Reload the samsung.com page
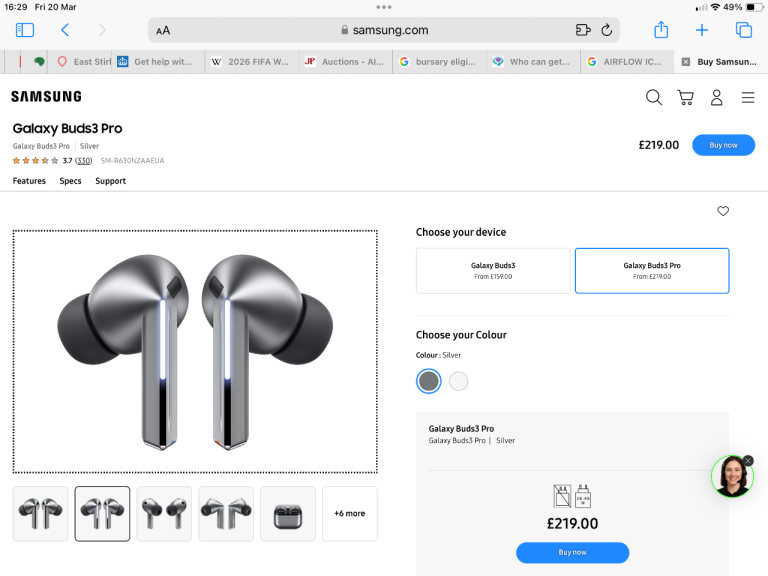768x576 pixels. pos(606,30)
